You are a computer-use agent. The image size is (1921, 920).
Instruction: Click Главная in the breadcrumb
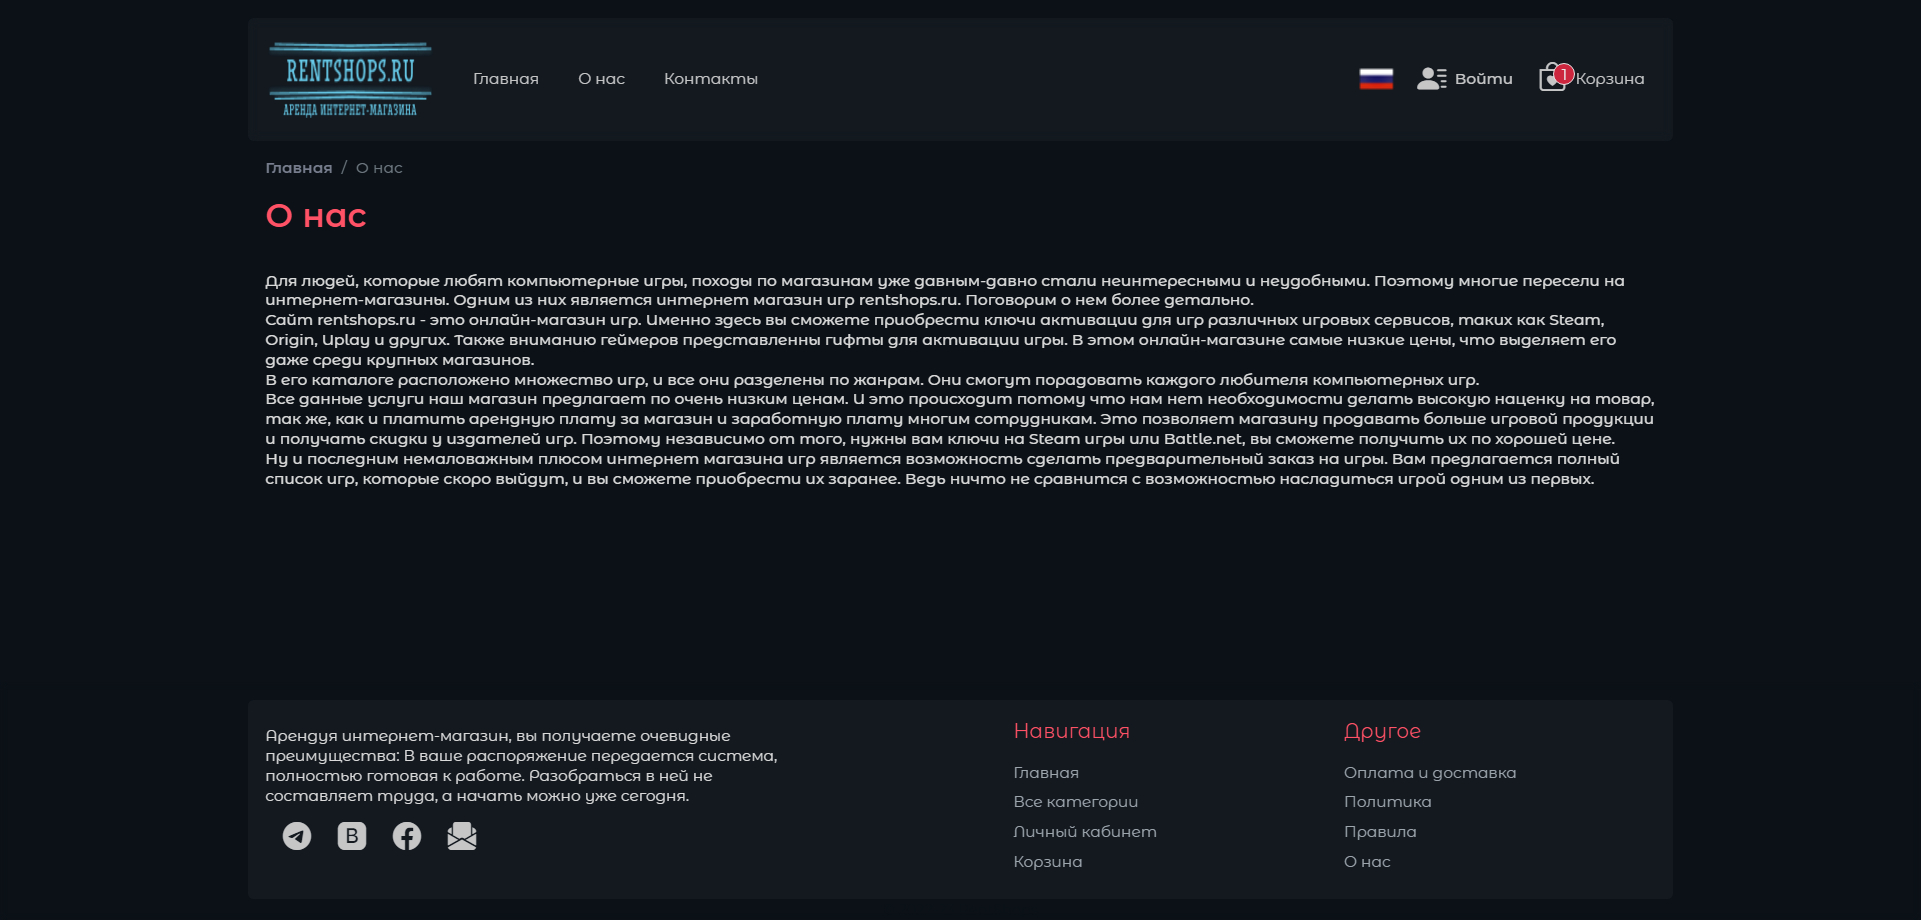coord(299,168)
